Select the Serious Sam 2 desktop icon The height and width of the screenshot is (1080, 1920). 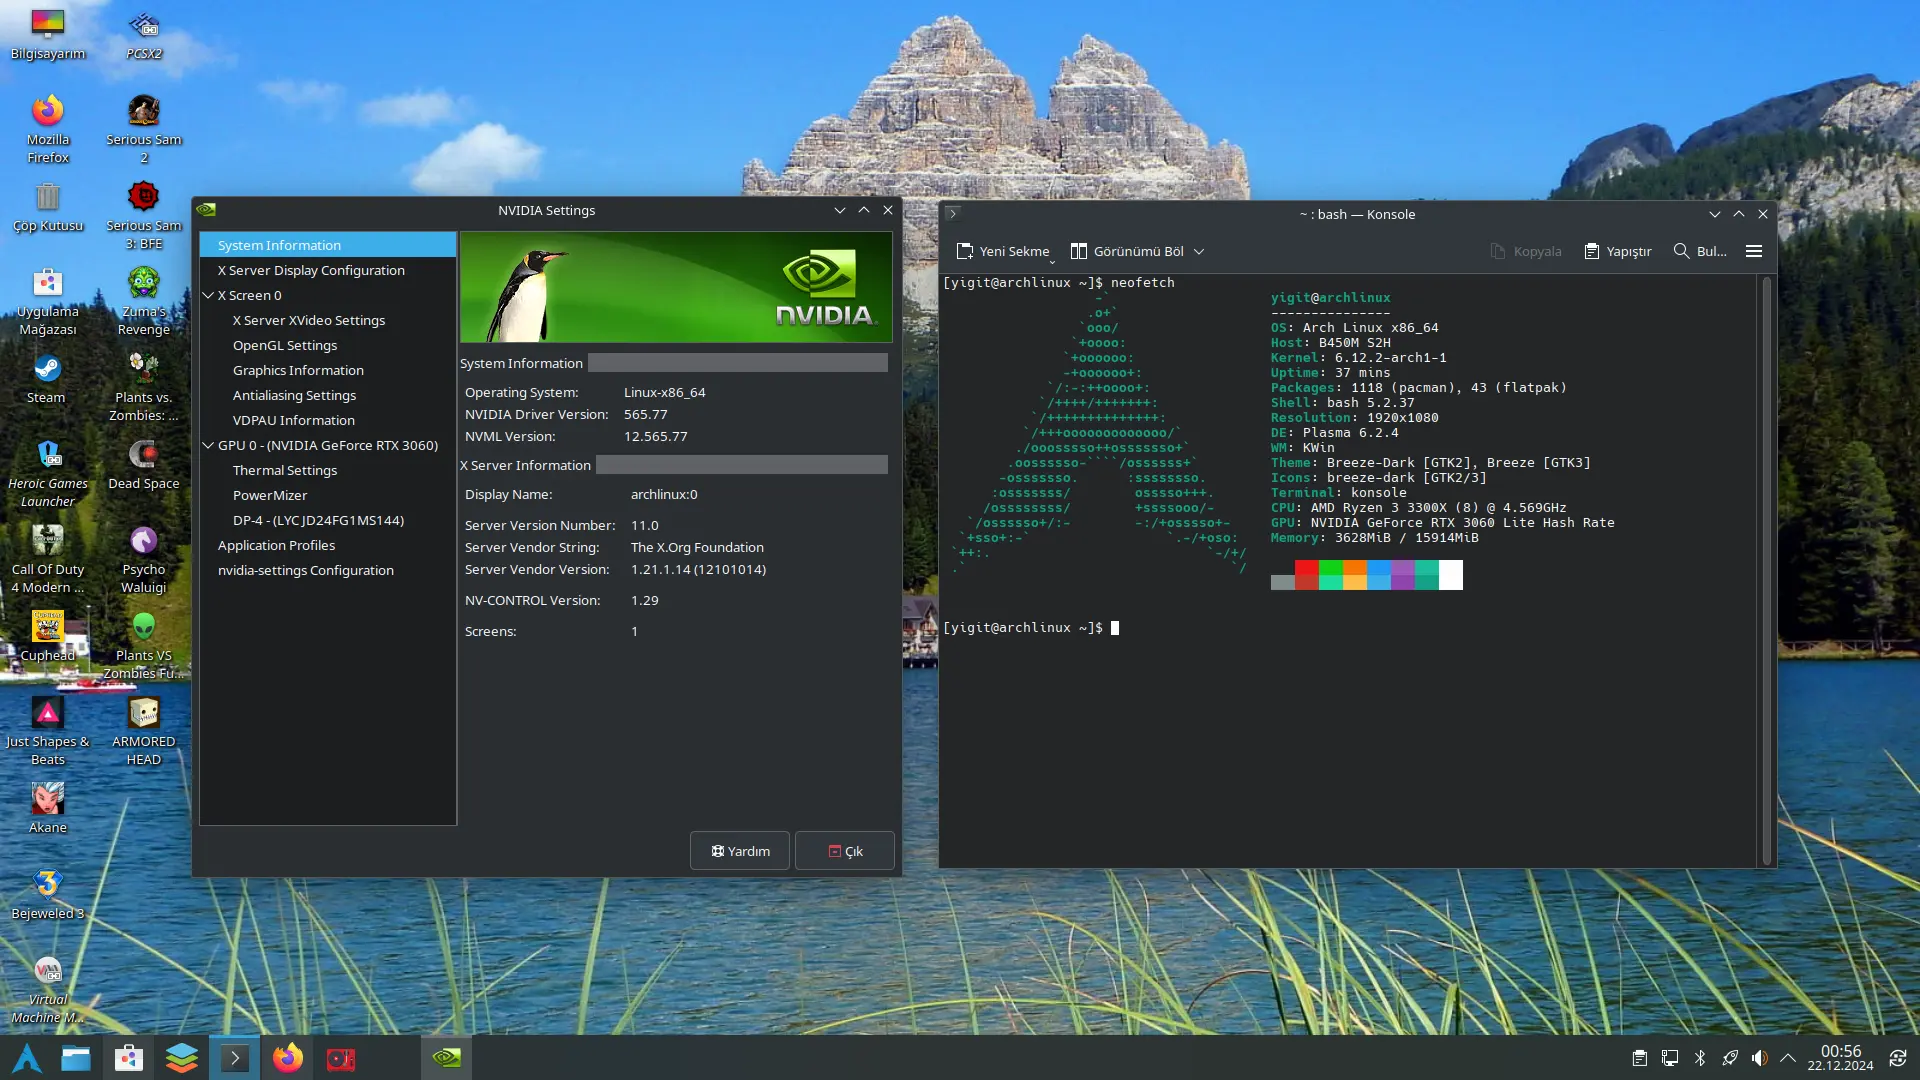pos(144,129)
